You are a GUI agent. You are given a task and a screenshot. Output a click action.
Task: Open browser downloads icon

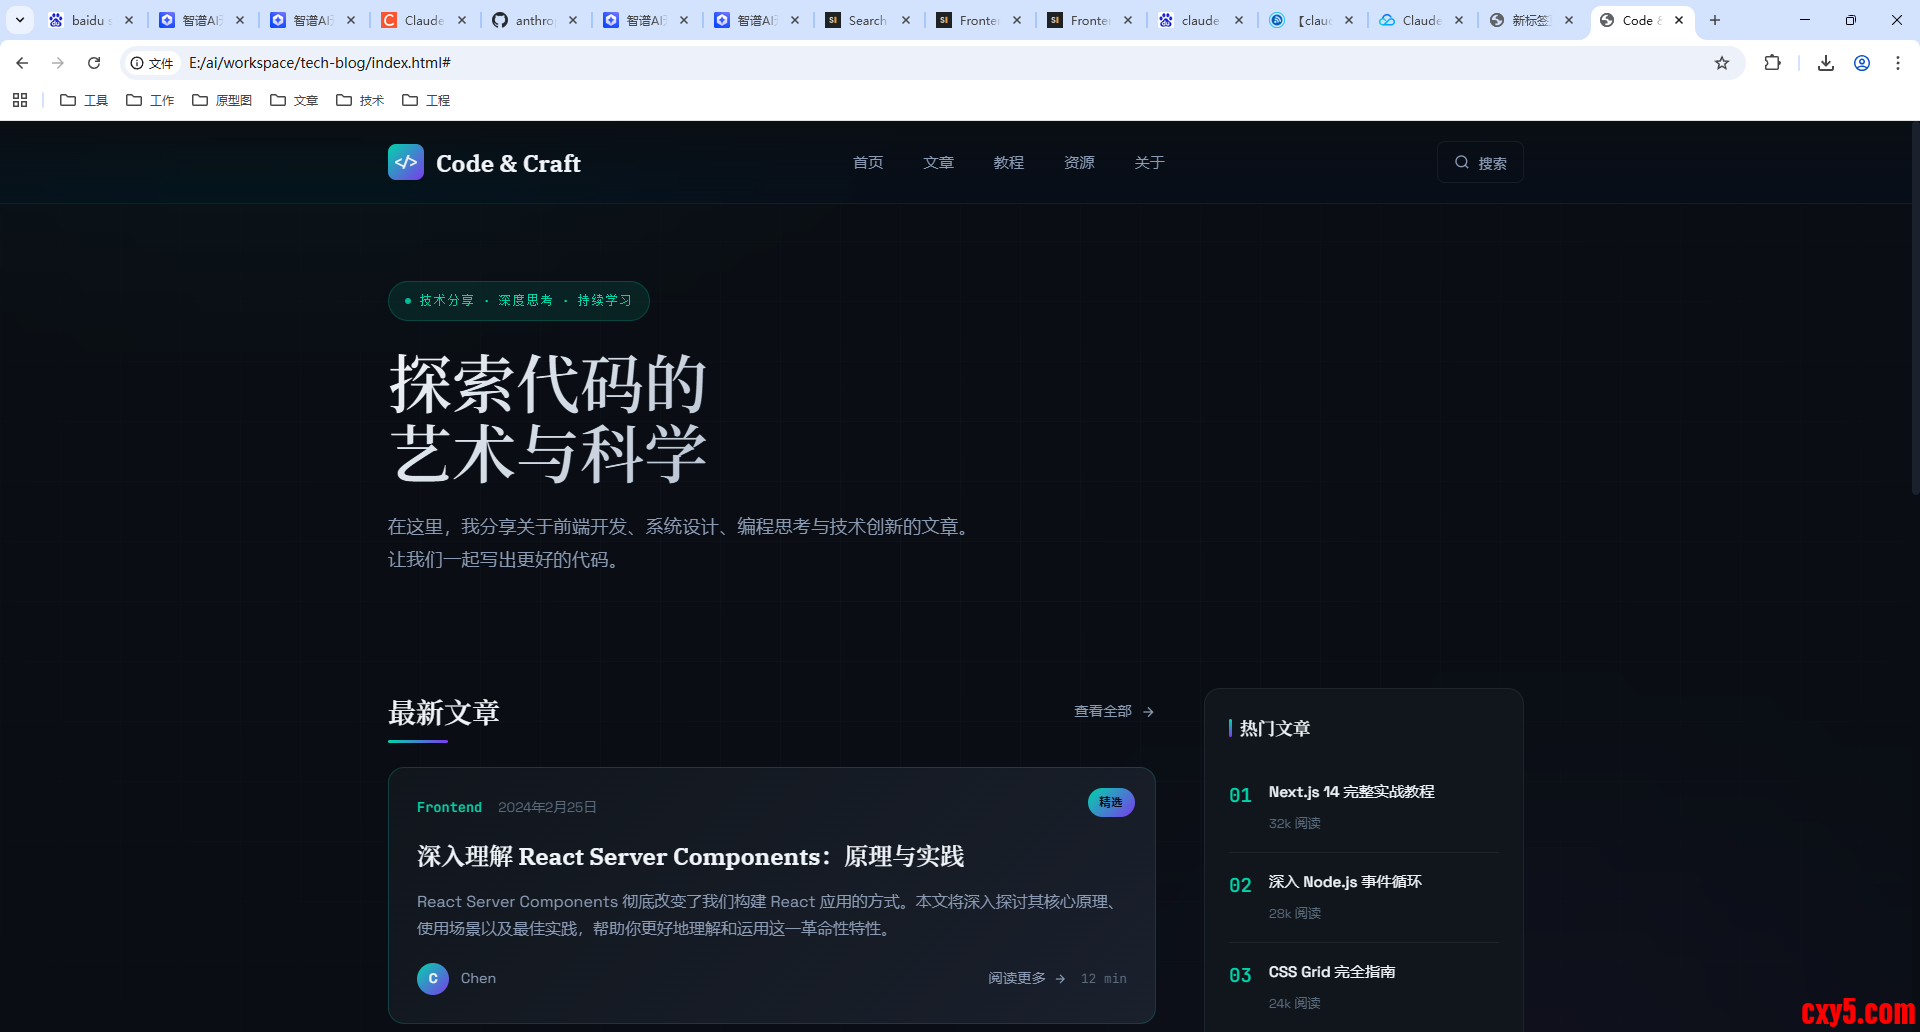(x=1826, y=63)
